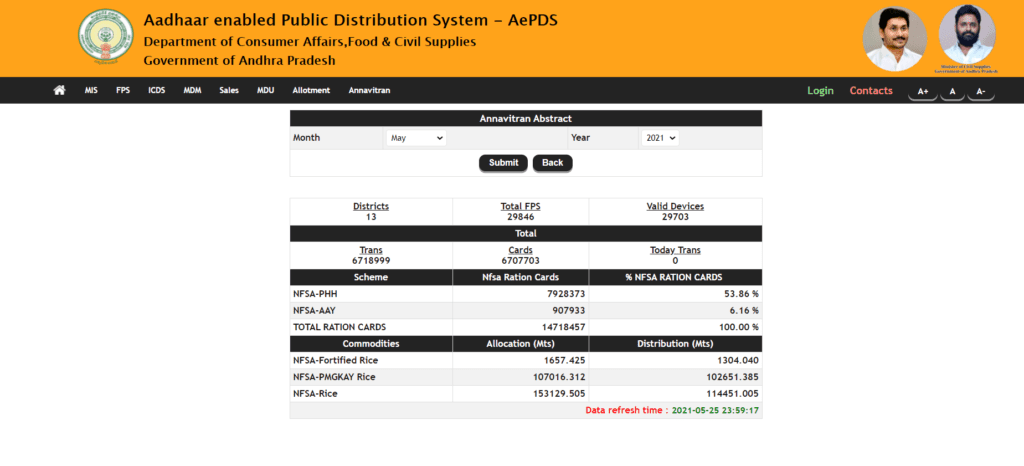Image resolution: width=1024 pixels, height=466 pixels.
Task: Expand the Month dropdown showing May
Action: click(416, 138)
